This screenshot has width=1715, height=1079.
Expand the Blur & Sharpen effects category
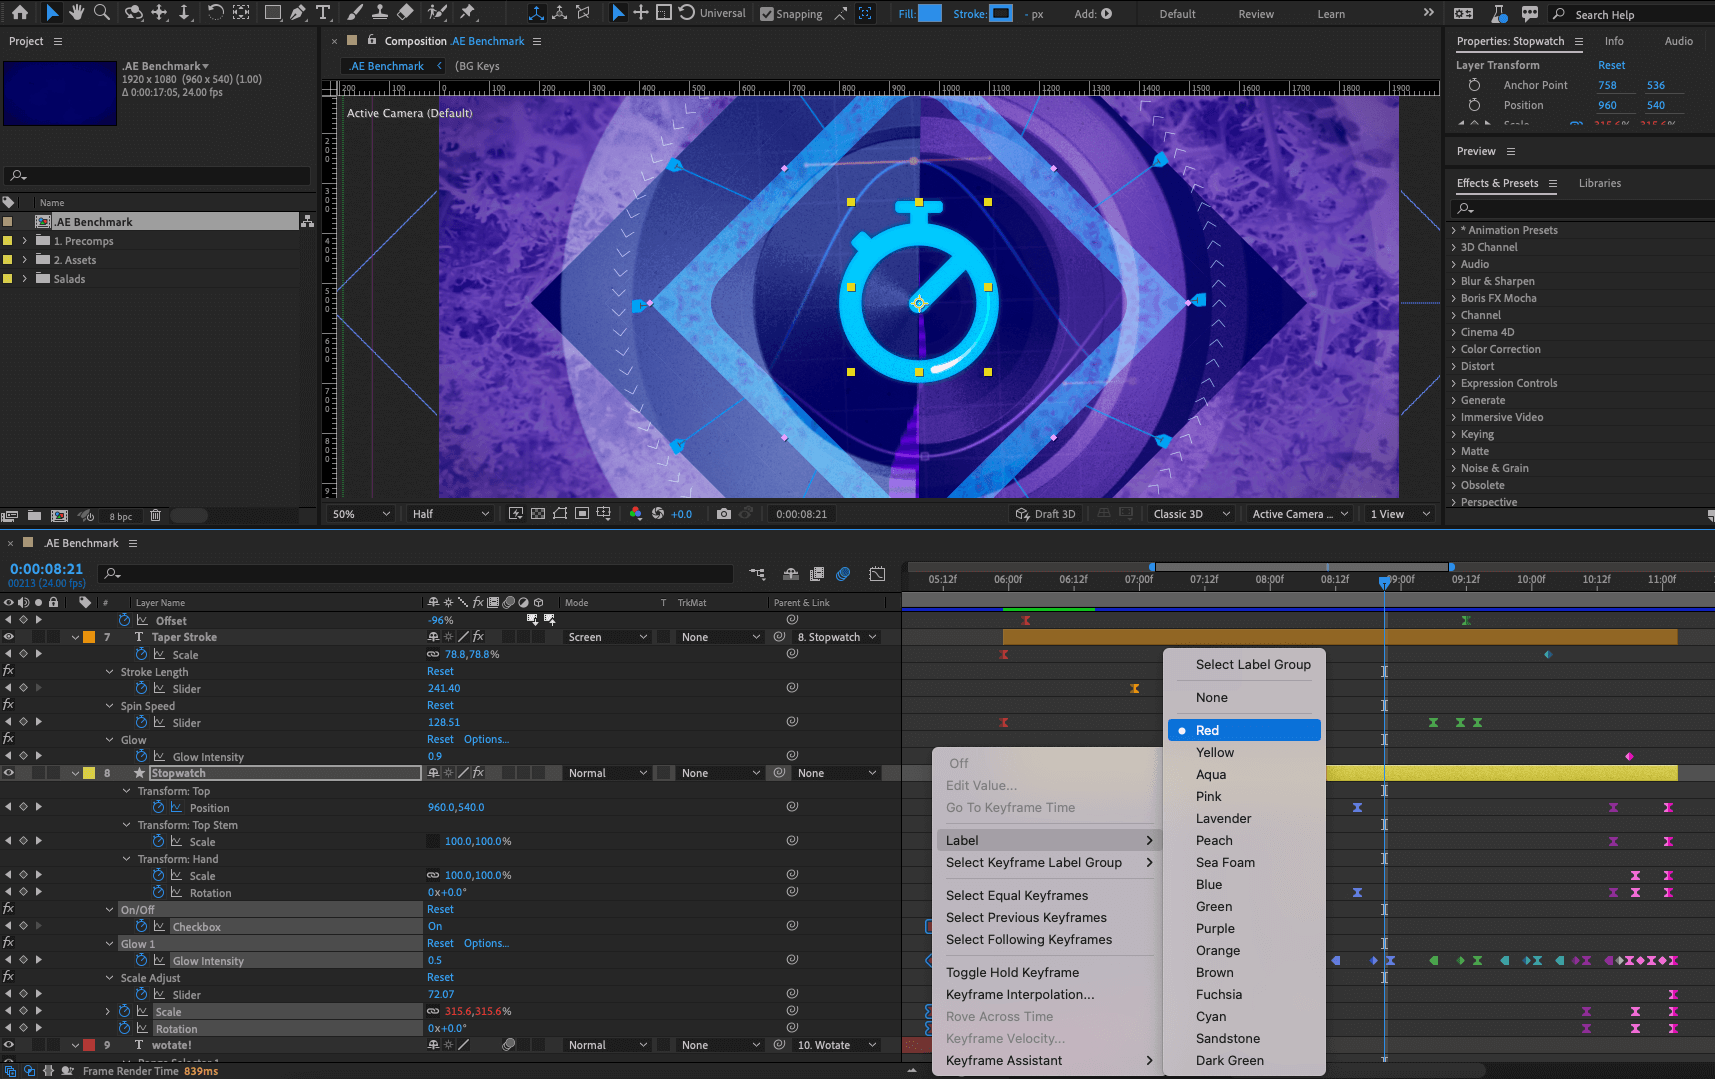click(x=1454, y=281)
